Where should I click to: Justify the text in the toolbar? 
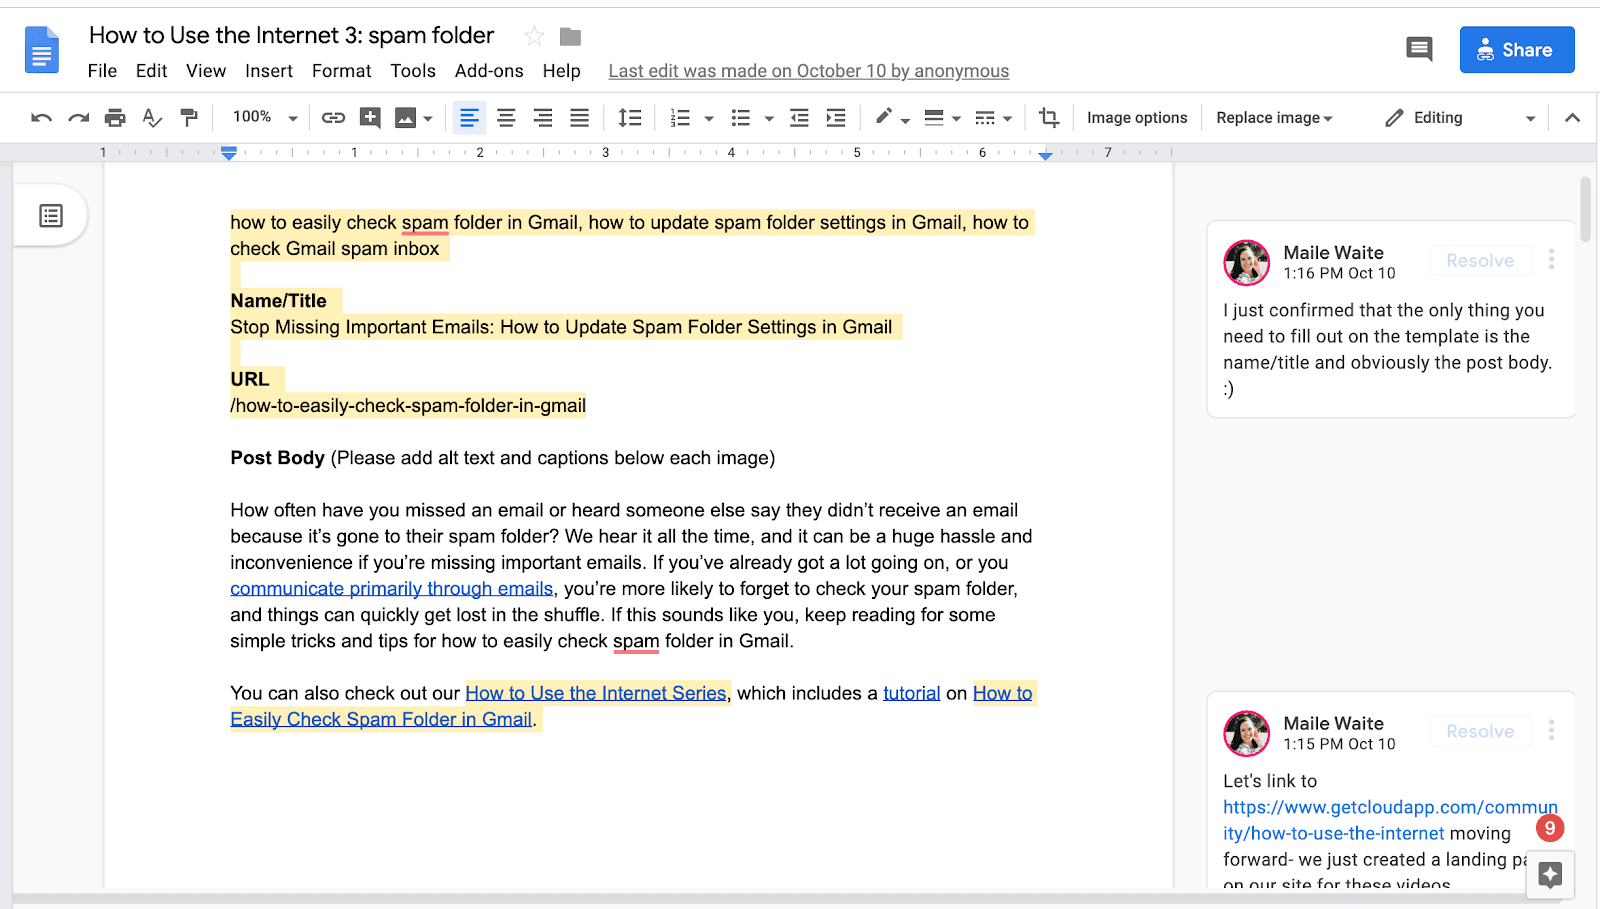click(580, 118)
